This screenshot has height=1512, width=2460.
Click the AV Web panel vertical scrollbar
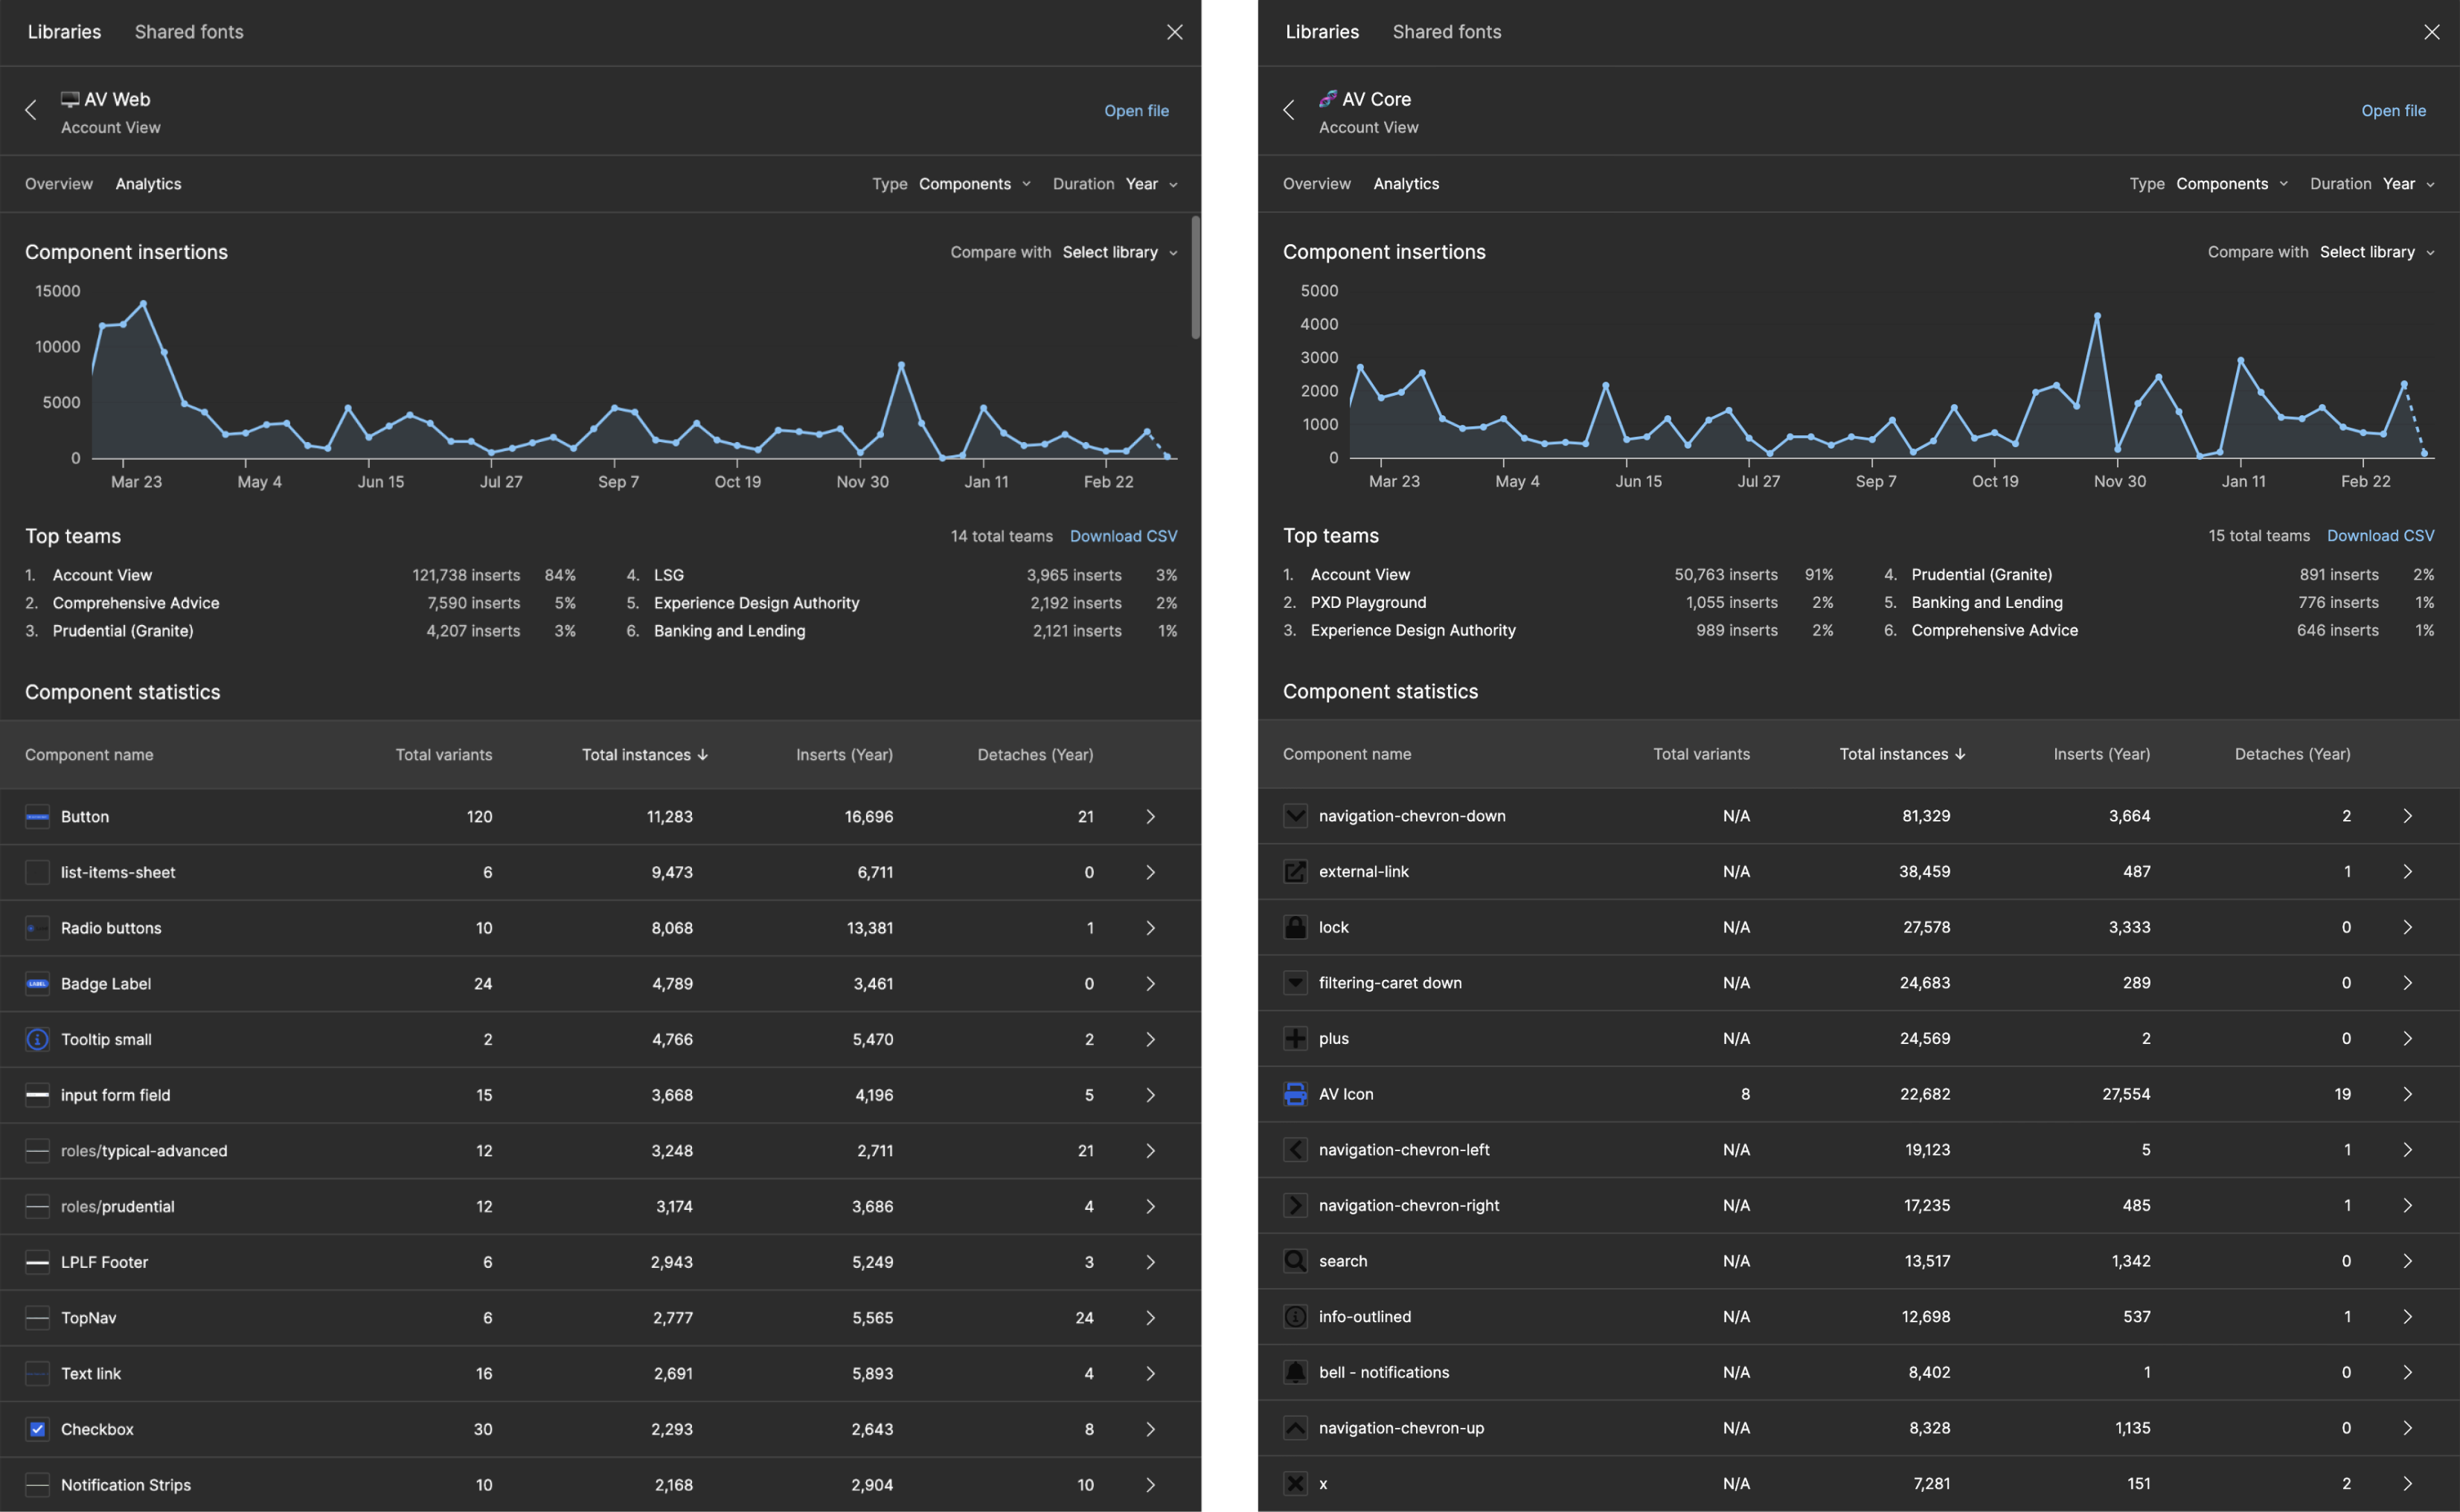pos(1195,277)
